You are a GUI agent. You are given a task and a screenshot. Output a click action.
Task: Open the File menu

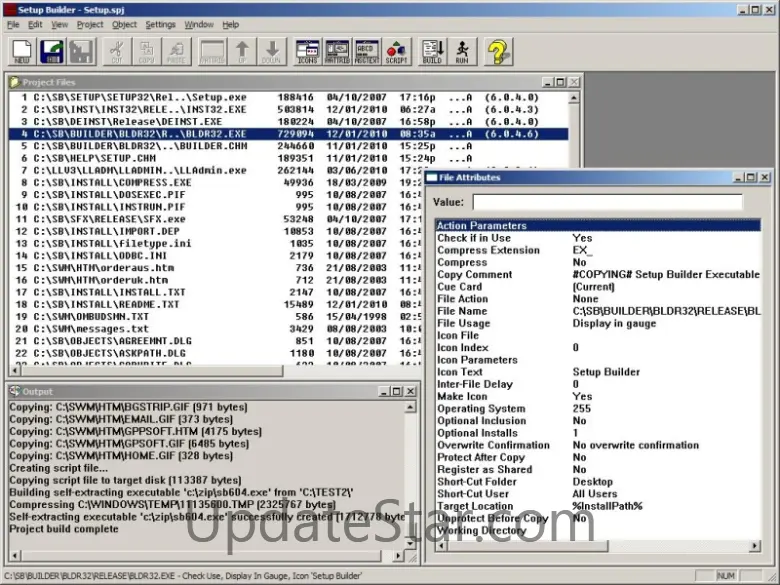pyautogui.click(x=13, y=24)
